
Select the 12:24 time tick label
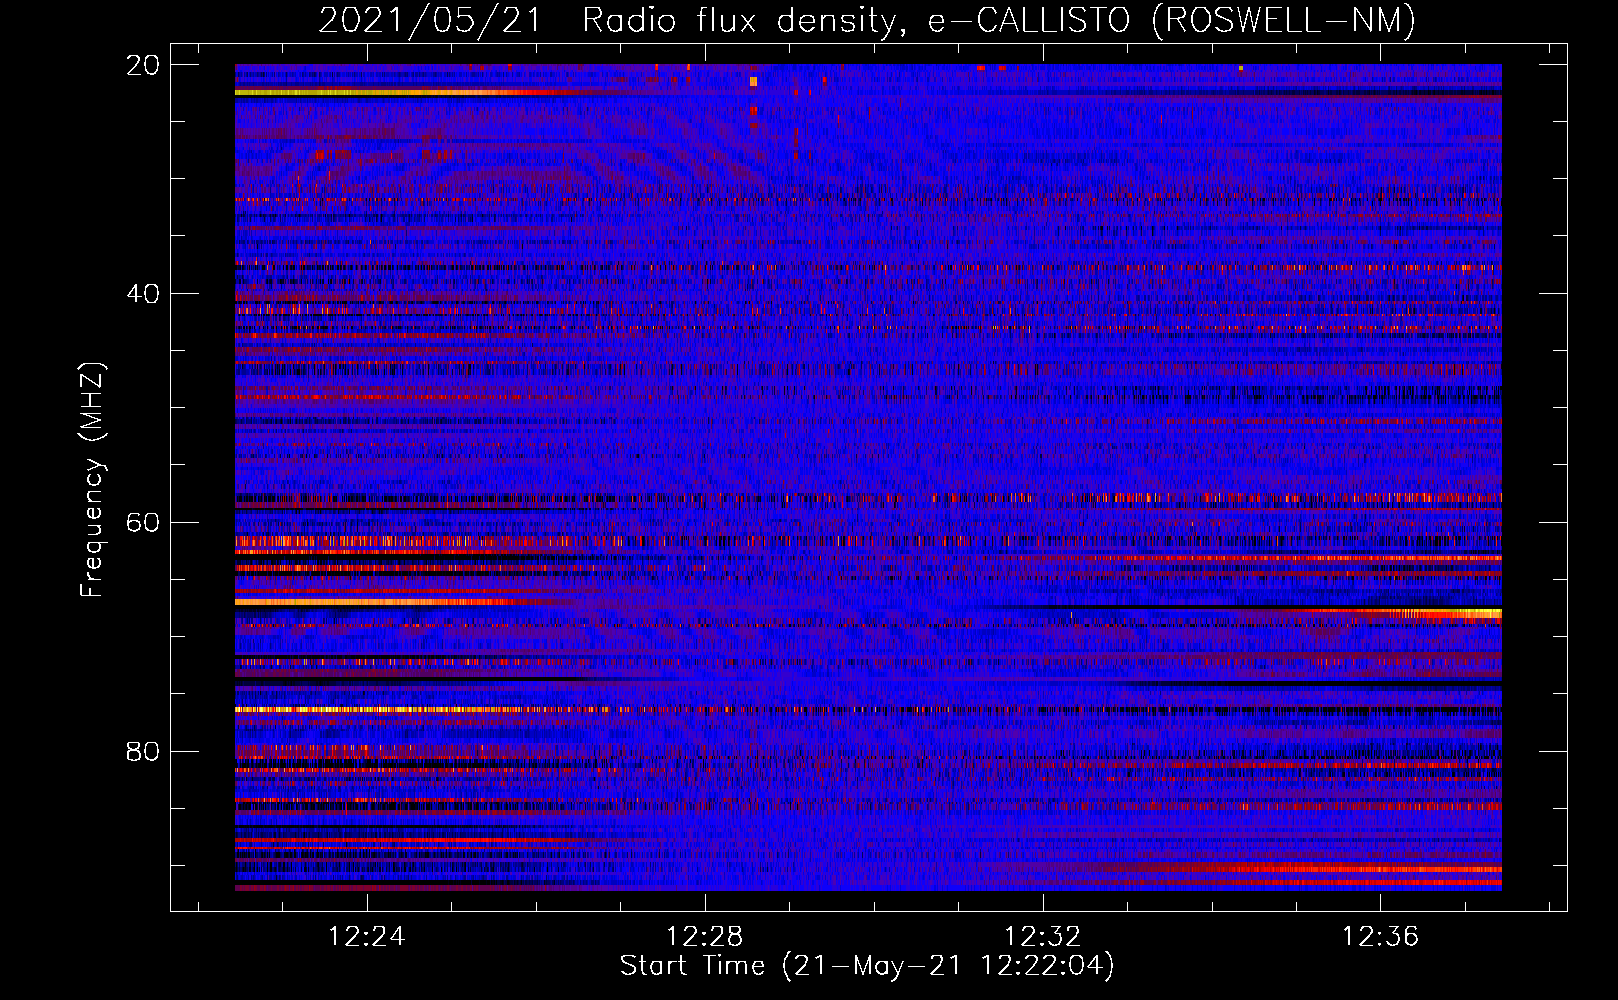(367, 937)
